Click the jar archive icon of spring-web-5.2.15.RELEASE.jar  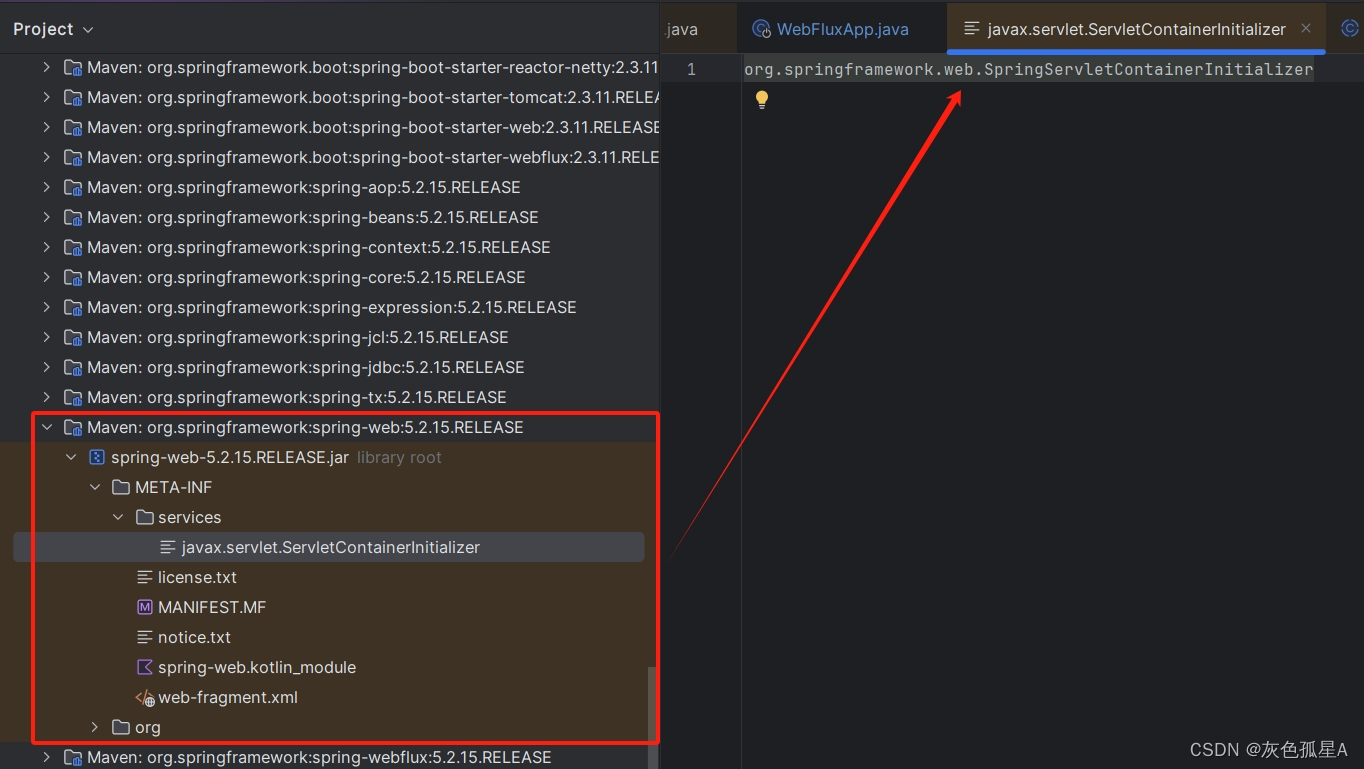(97, 457)
